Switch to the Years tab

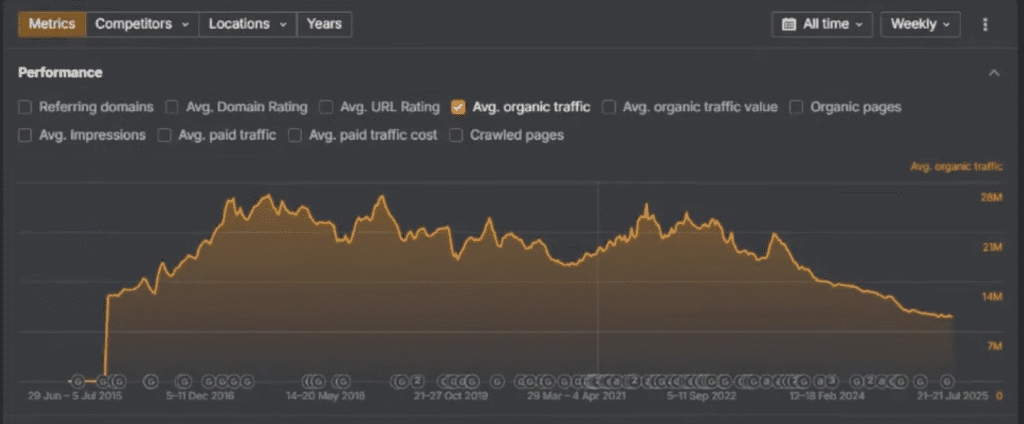324,24
